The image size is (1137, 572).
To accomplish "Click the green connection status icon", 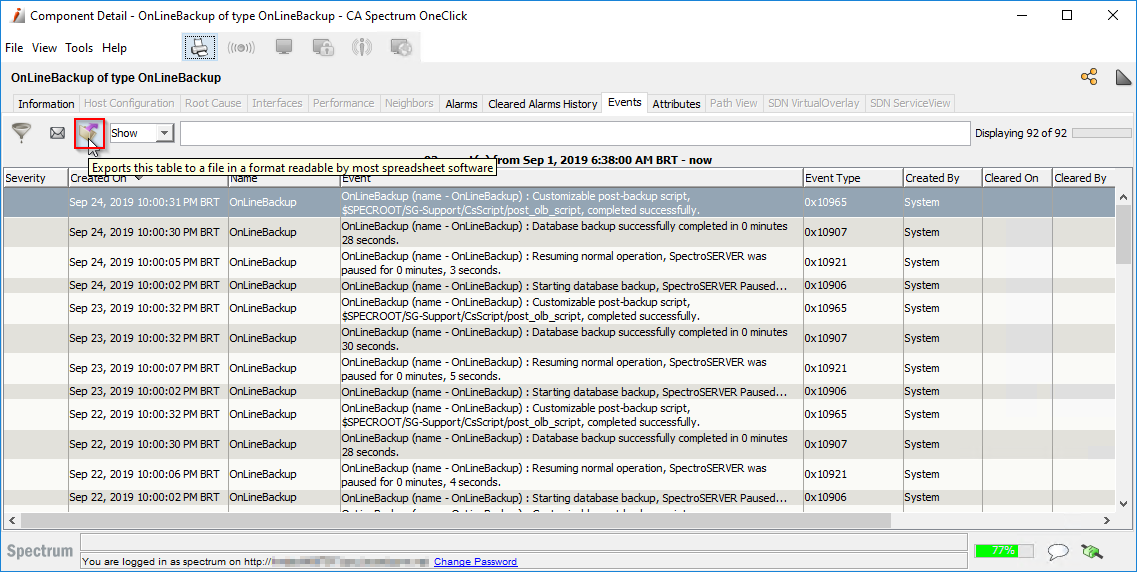I will coord(1091,551).
